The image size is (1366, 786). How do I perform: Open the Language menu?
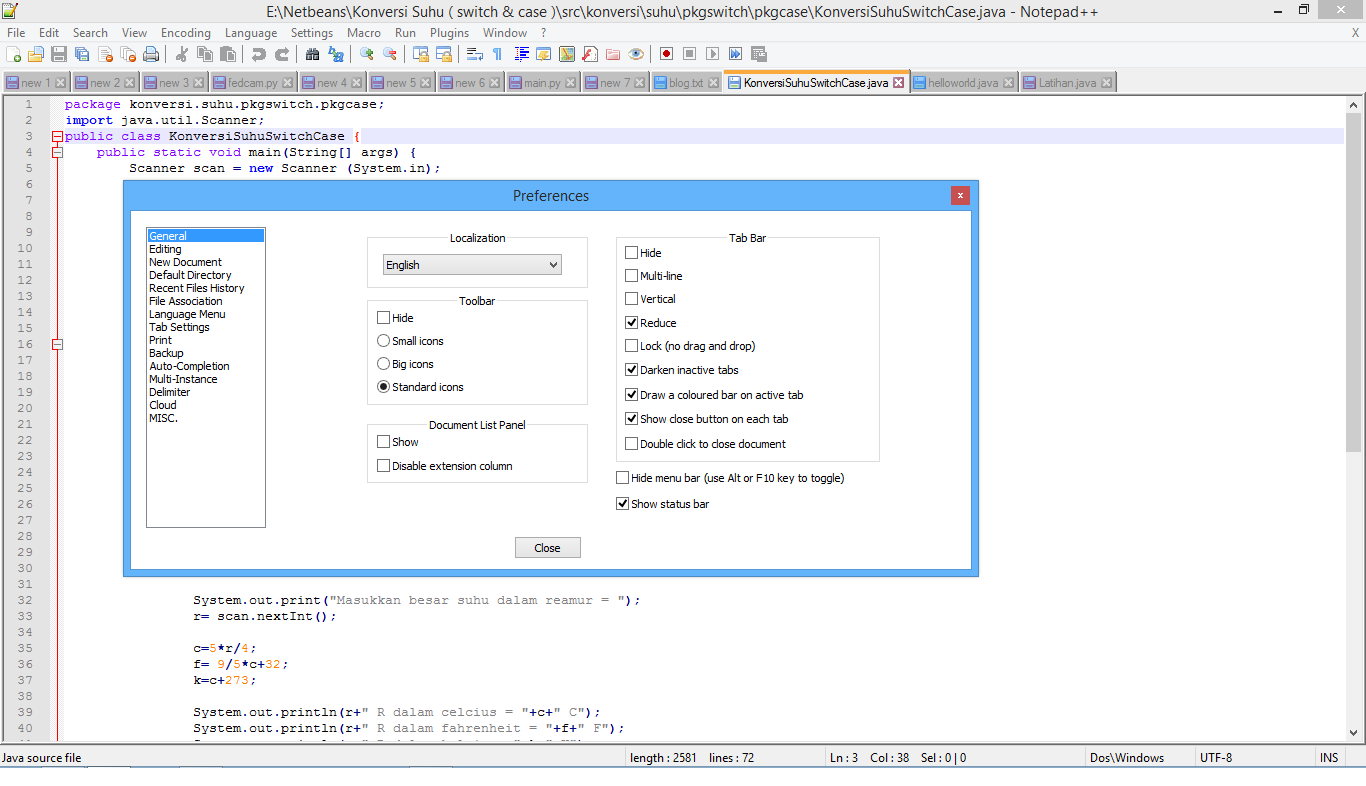pos(251,33)
